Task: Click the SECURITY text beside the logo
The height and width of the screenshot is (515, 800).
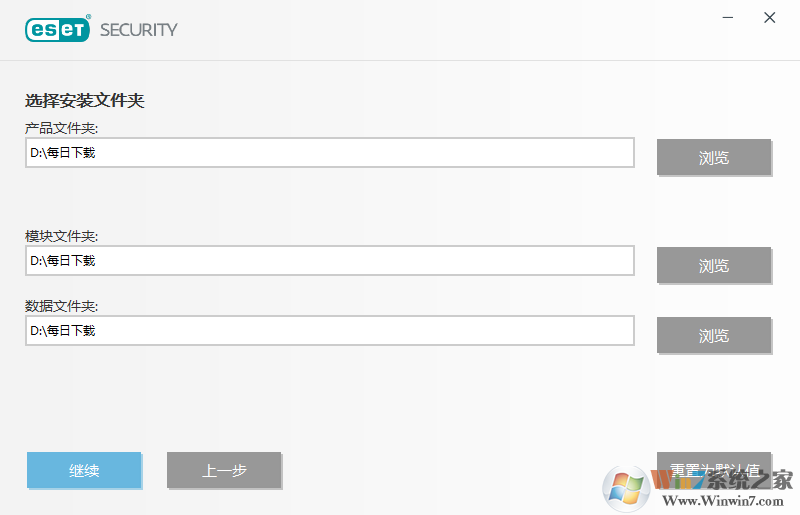Action: 139,30
